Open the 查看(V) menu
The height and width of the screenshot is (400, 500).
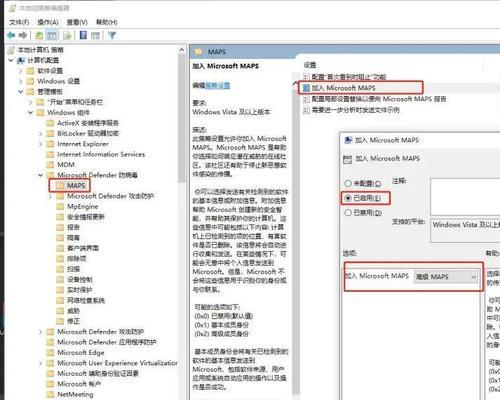[x=77, y=22]
